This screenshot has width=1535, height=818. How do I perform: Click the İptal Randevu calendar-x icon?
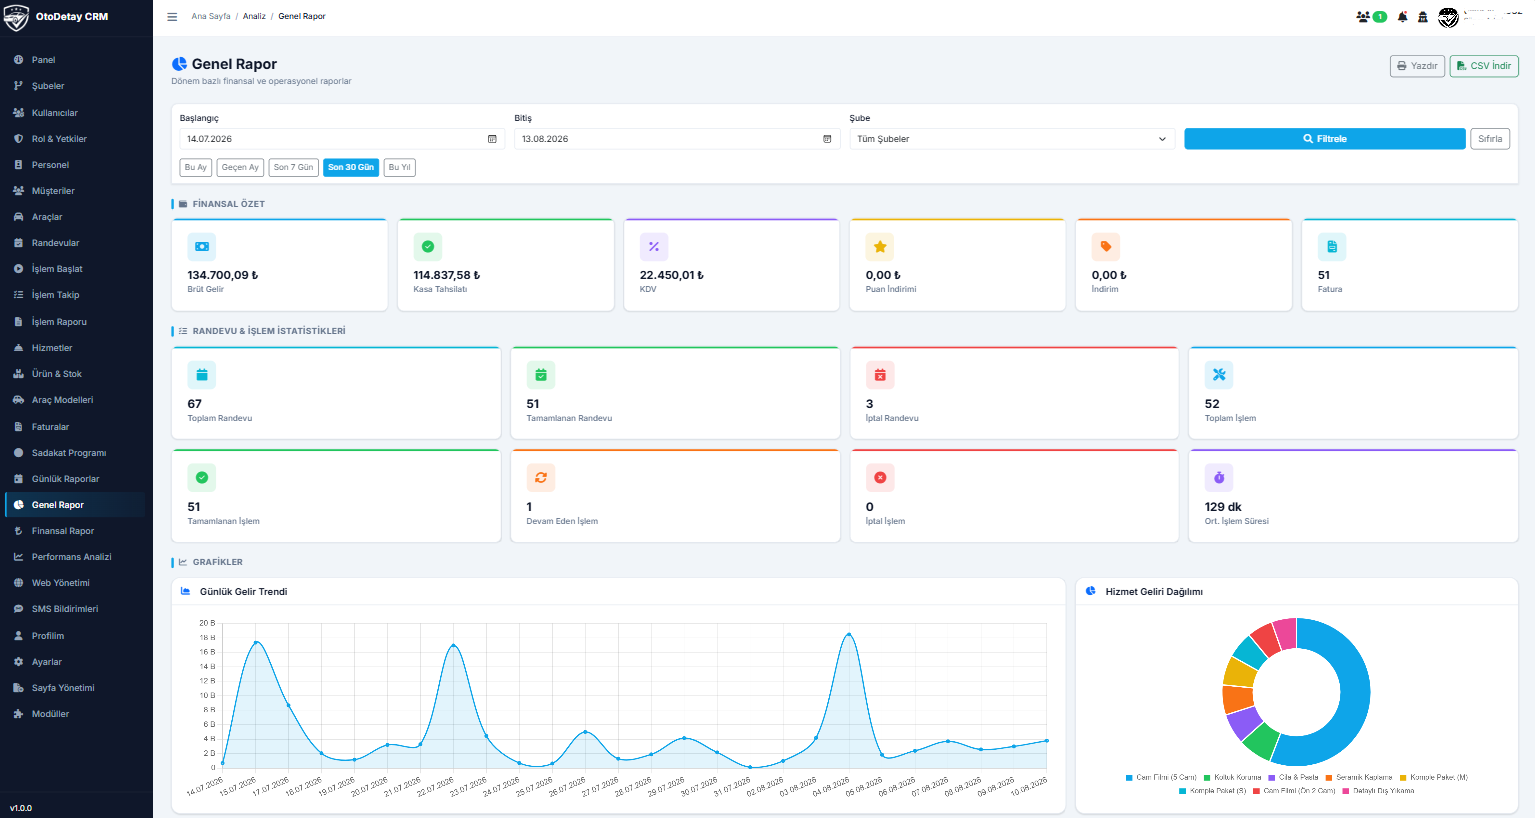880,375
